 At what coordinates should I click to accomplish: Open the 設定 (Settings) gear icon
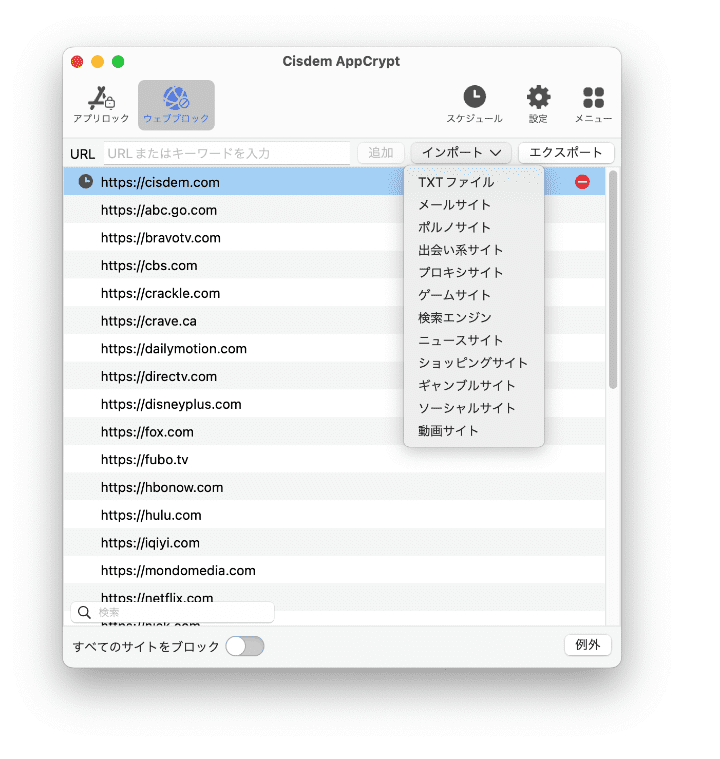coord(538,105)
